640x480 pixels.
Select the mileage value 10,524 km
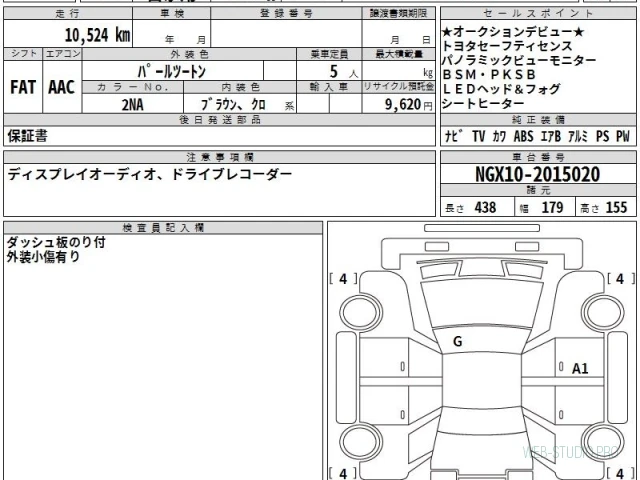97,35
